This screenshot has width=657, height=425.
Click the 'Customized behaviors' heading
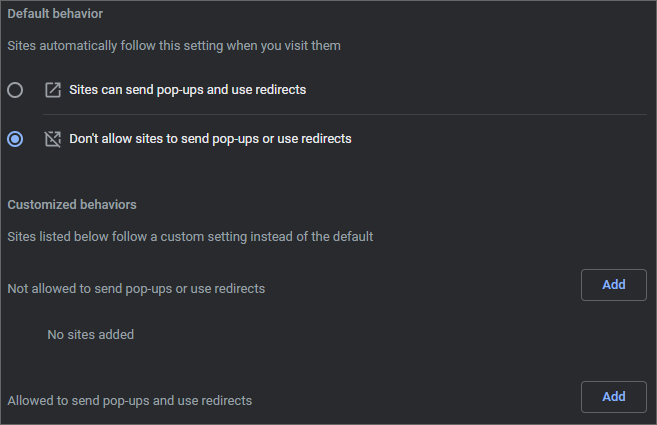pos(72,204)
